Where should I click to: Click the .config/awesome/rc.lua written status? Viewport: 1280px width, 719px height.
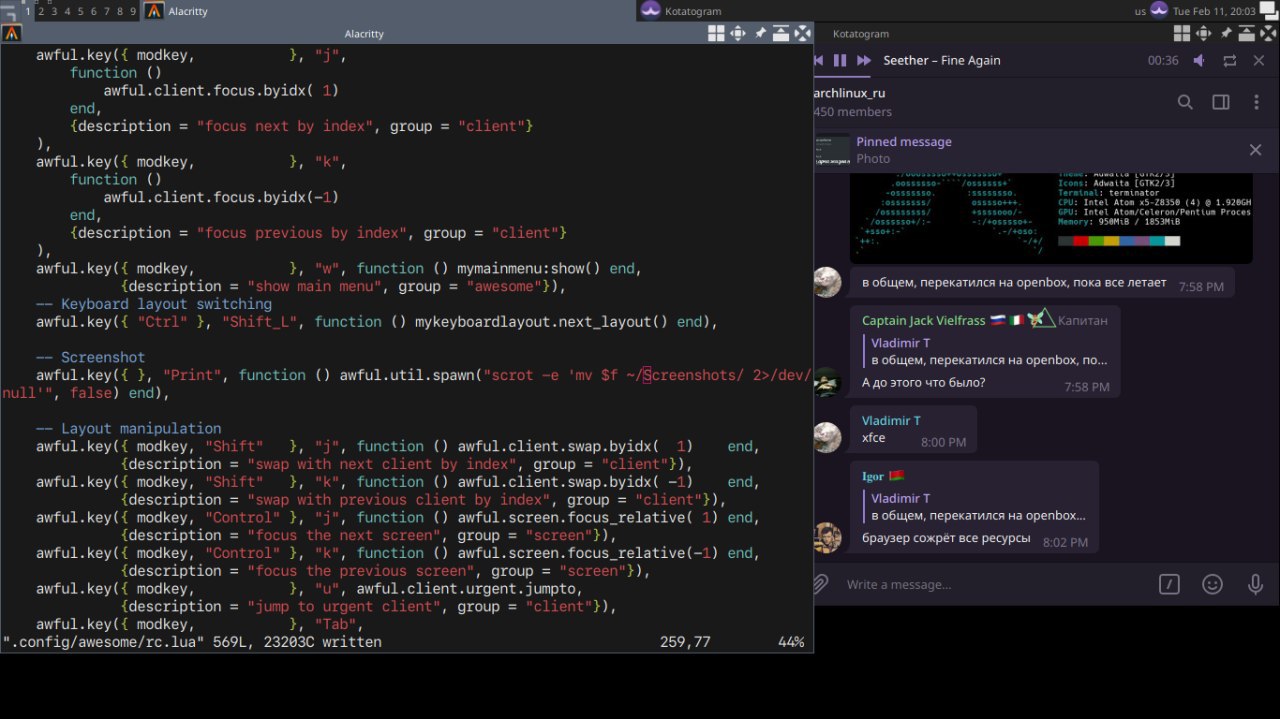192,642
